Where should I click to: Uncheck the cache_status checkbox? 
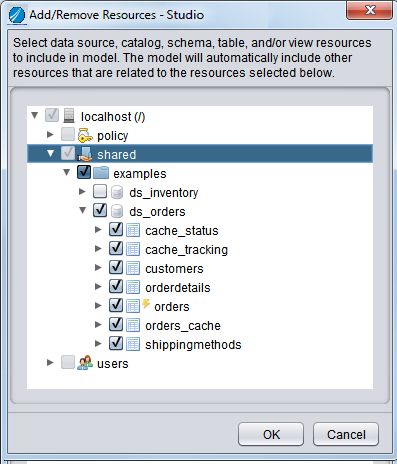(x=116, y=229)
